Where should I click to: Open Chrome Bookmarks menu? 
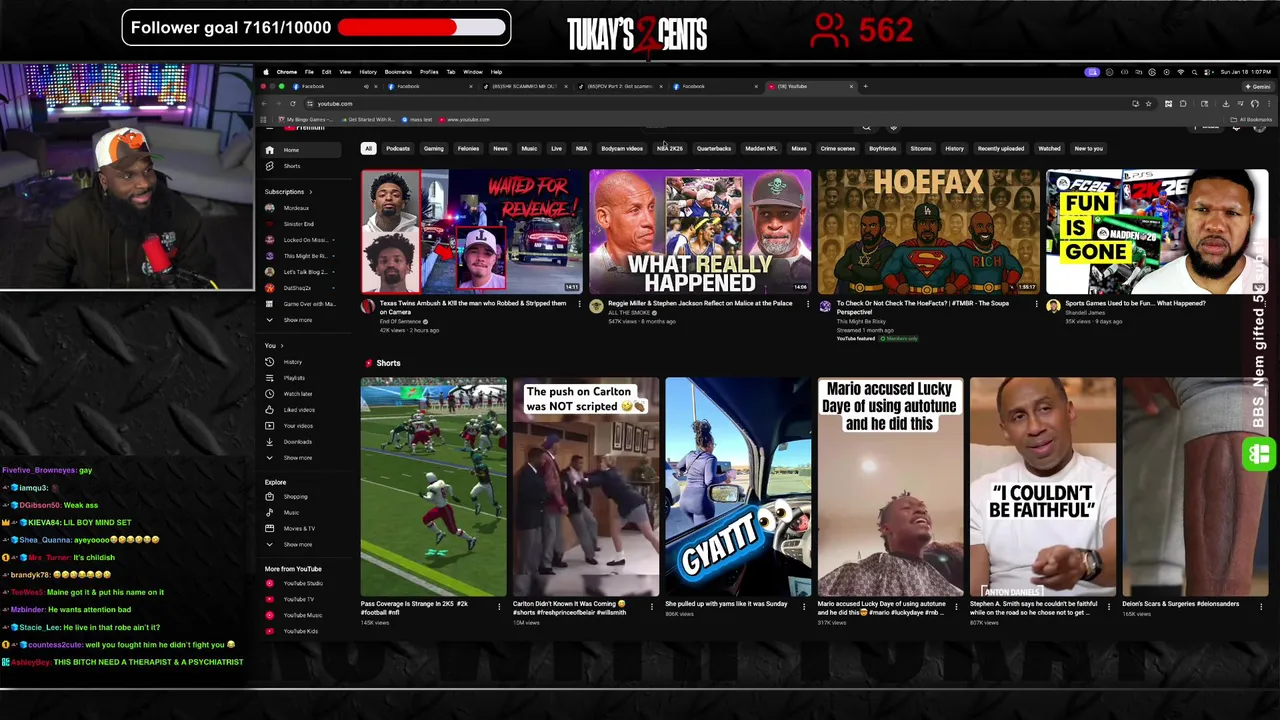pos(398,72)
